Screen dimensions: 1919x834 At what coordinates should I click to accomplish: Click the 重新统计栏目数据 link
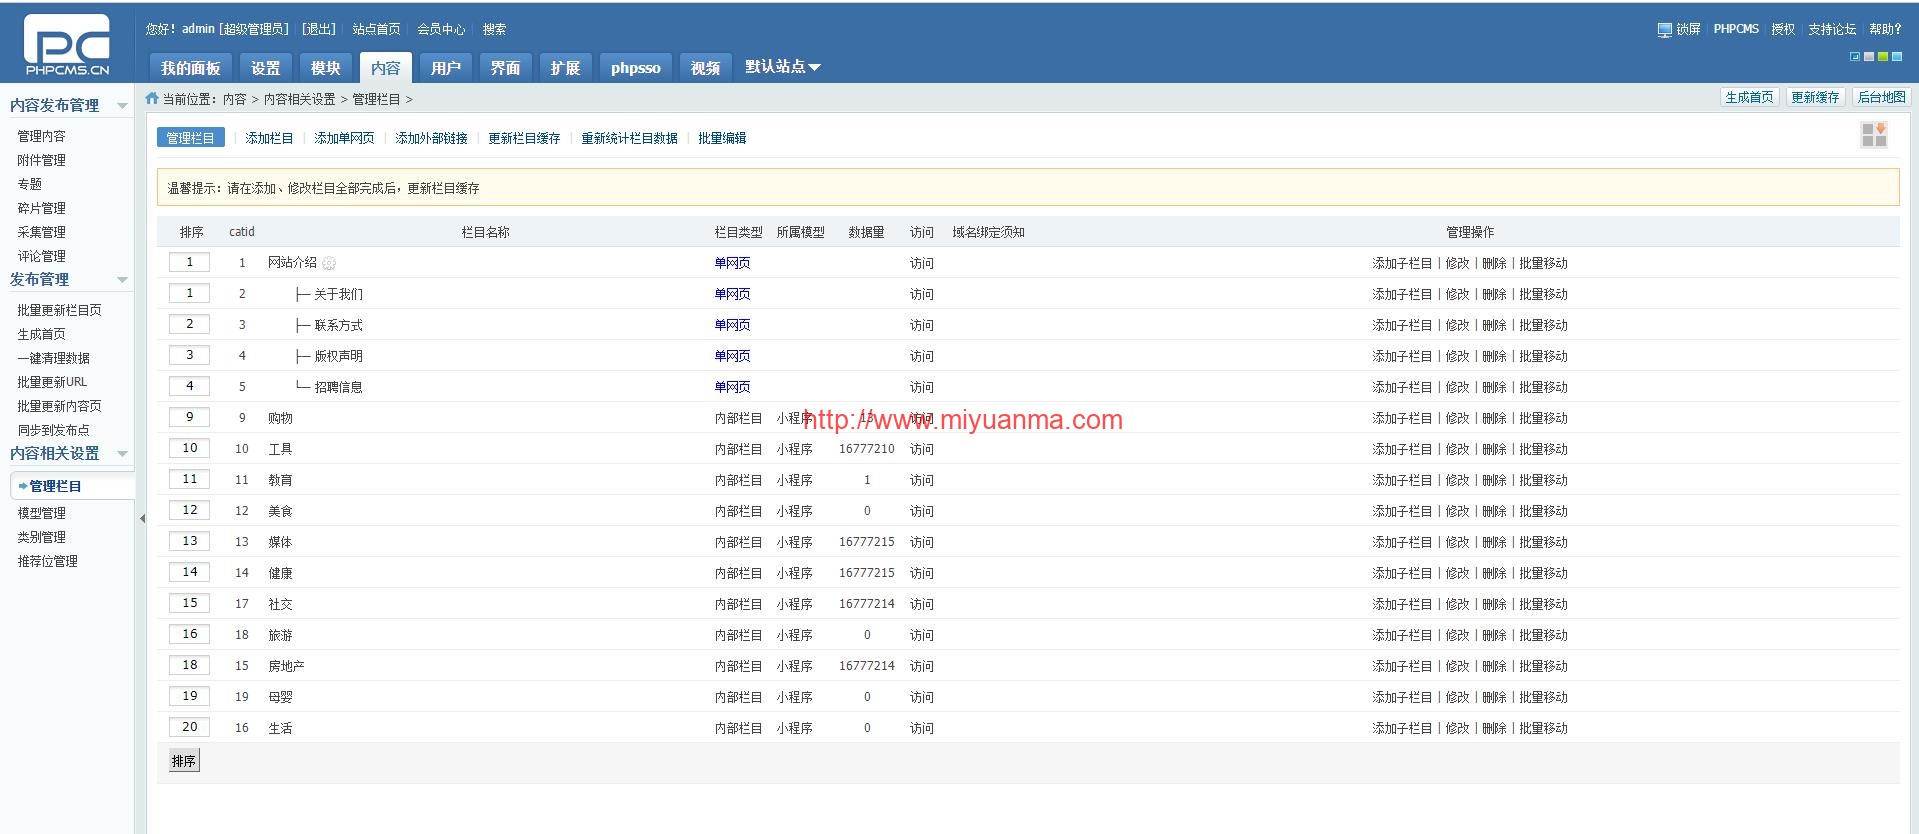tap(629, 138)
